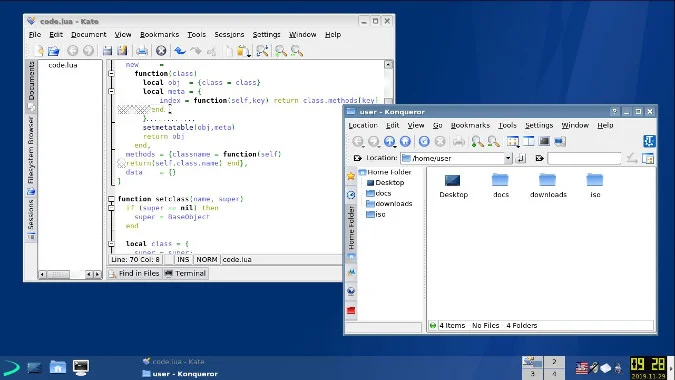Screen dimensions: 675x380
Task: Open the location history dropdown in Konqueror
Action: click(508, 158)
